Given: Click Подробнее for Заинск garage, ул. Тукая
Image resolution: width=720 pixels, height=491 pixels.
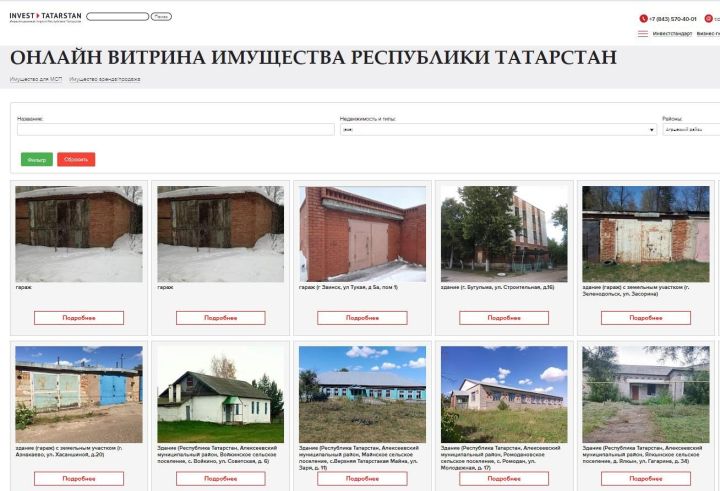Looking at the screenshot, I should click(362, 318).
